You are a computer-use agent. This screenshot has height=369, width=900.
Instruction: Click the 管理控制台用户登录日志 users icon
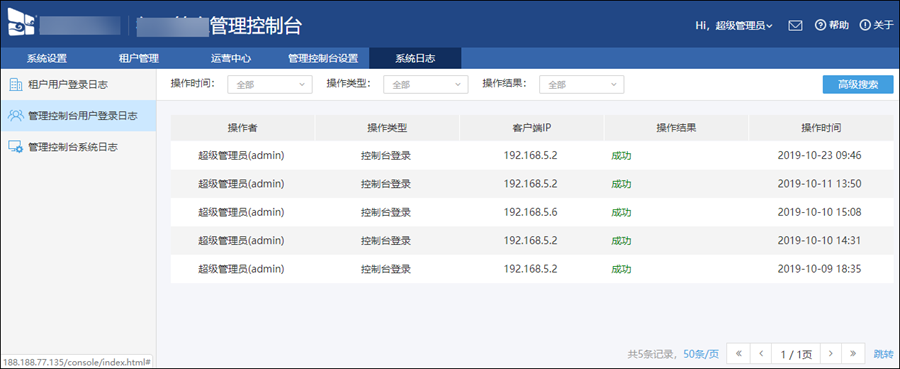[15, 116]
